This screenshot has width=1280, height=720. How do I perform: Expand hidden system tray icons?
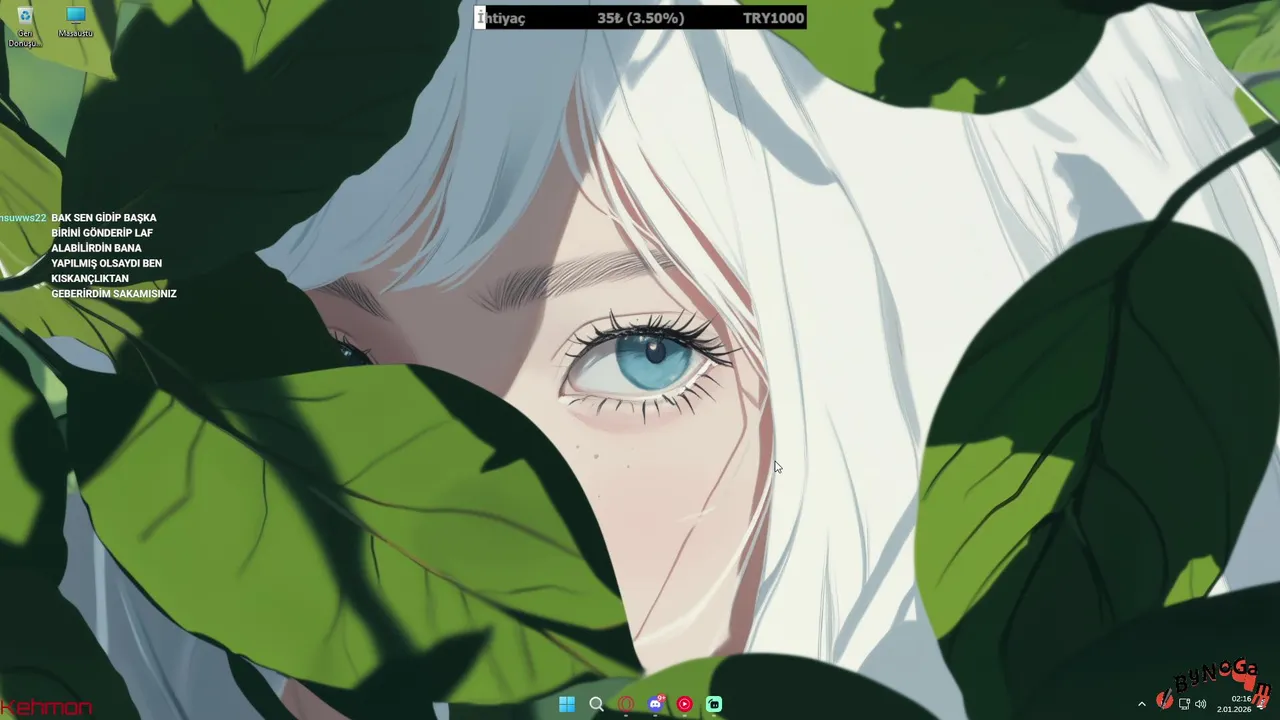click(x=1142, y=704)
